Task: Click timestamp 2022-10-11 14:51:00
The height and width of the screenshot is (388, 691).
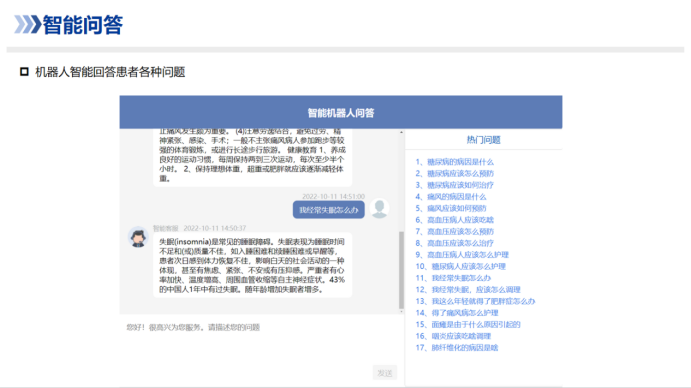Action: pyautogui.click(x=334, y=196)
